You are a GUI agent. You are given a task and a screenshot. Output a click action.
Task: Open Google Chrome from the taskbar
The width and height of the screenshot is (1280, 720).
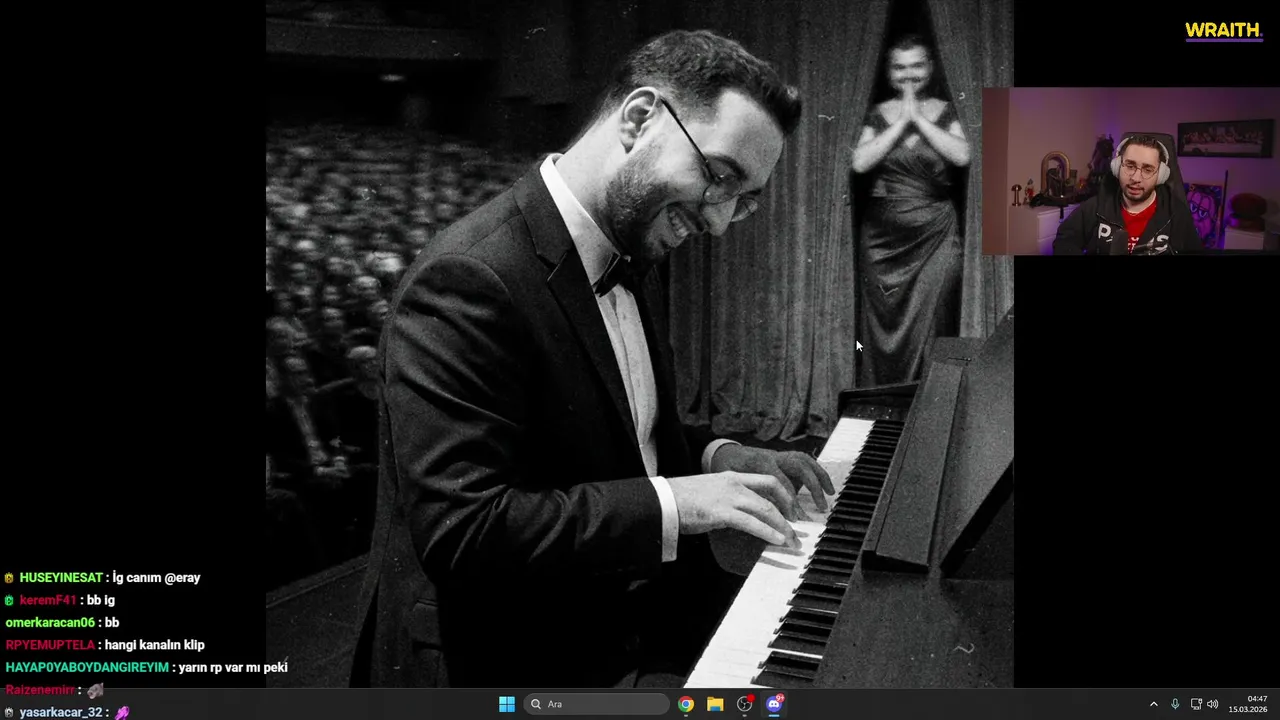(x=686, y=704)
